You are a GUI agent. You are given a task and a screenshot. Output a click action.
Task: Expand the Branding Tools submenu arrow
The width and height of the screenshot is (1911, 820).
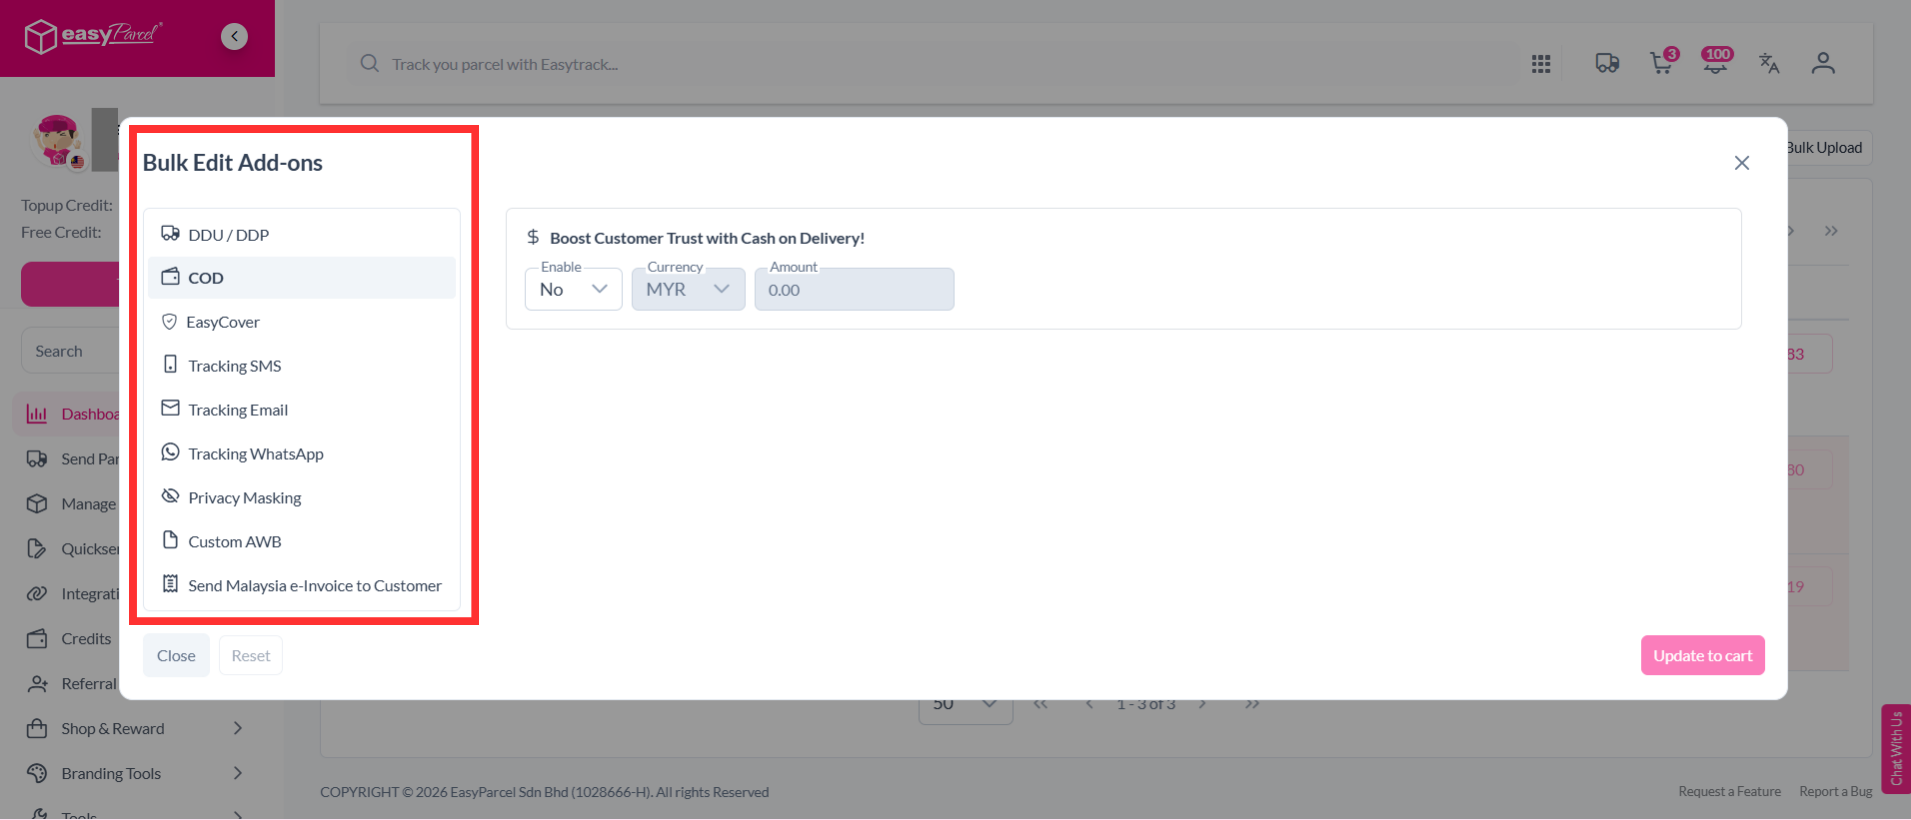(238, 774)
